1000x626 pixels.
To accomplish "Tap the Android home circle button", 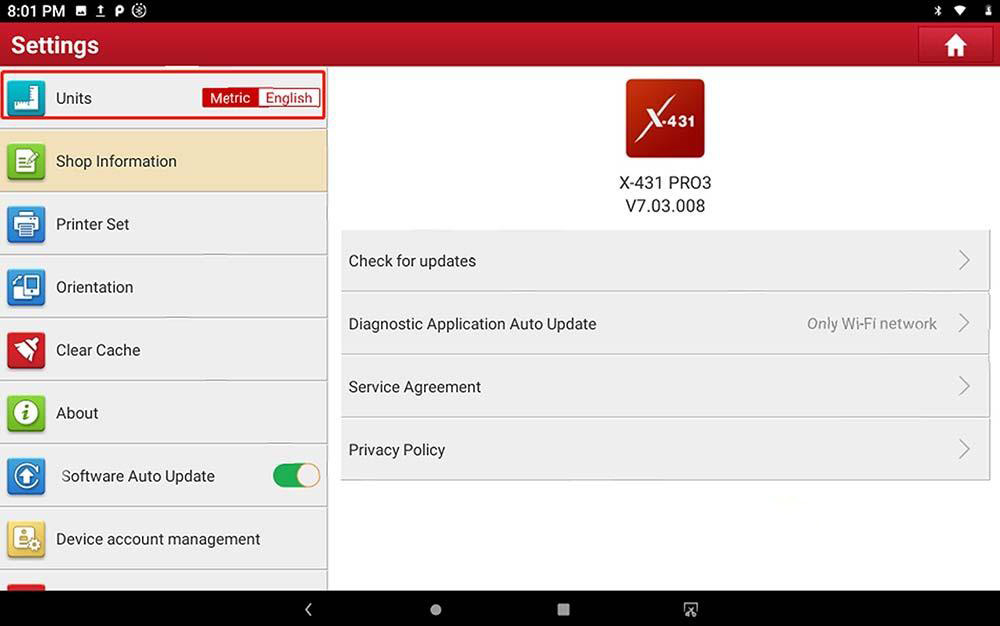I will 436,610.
